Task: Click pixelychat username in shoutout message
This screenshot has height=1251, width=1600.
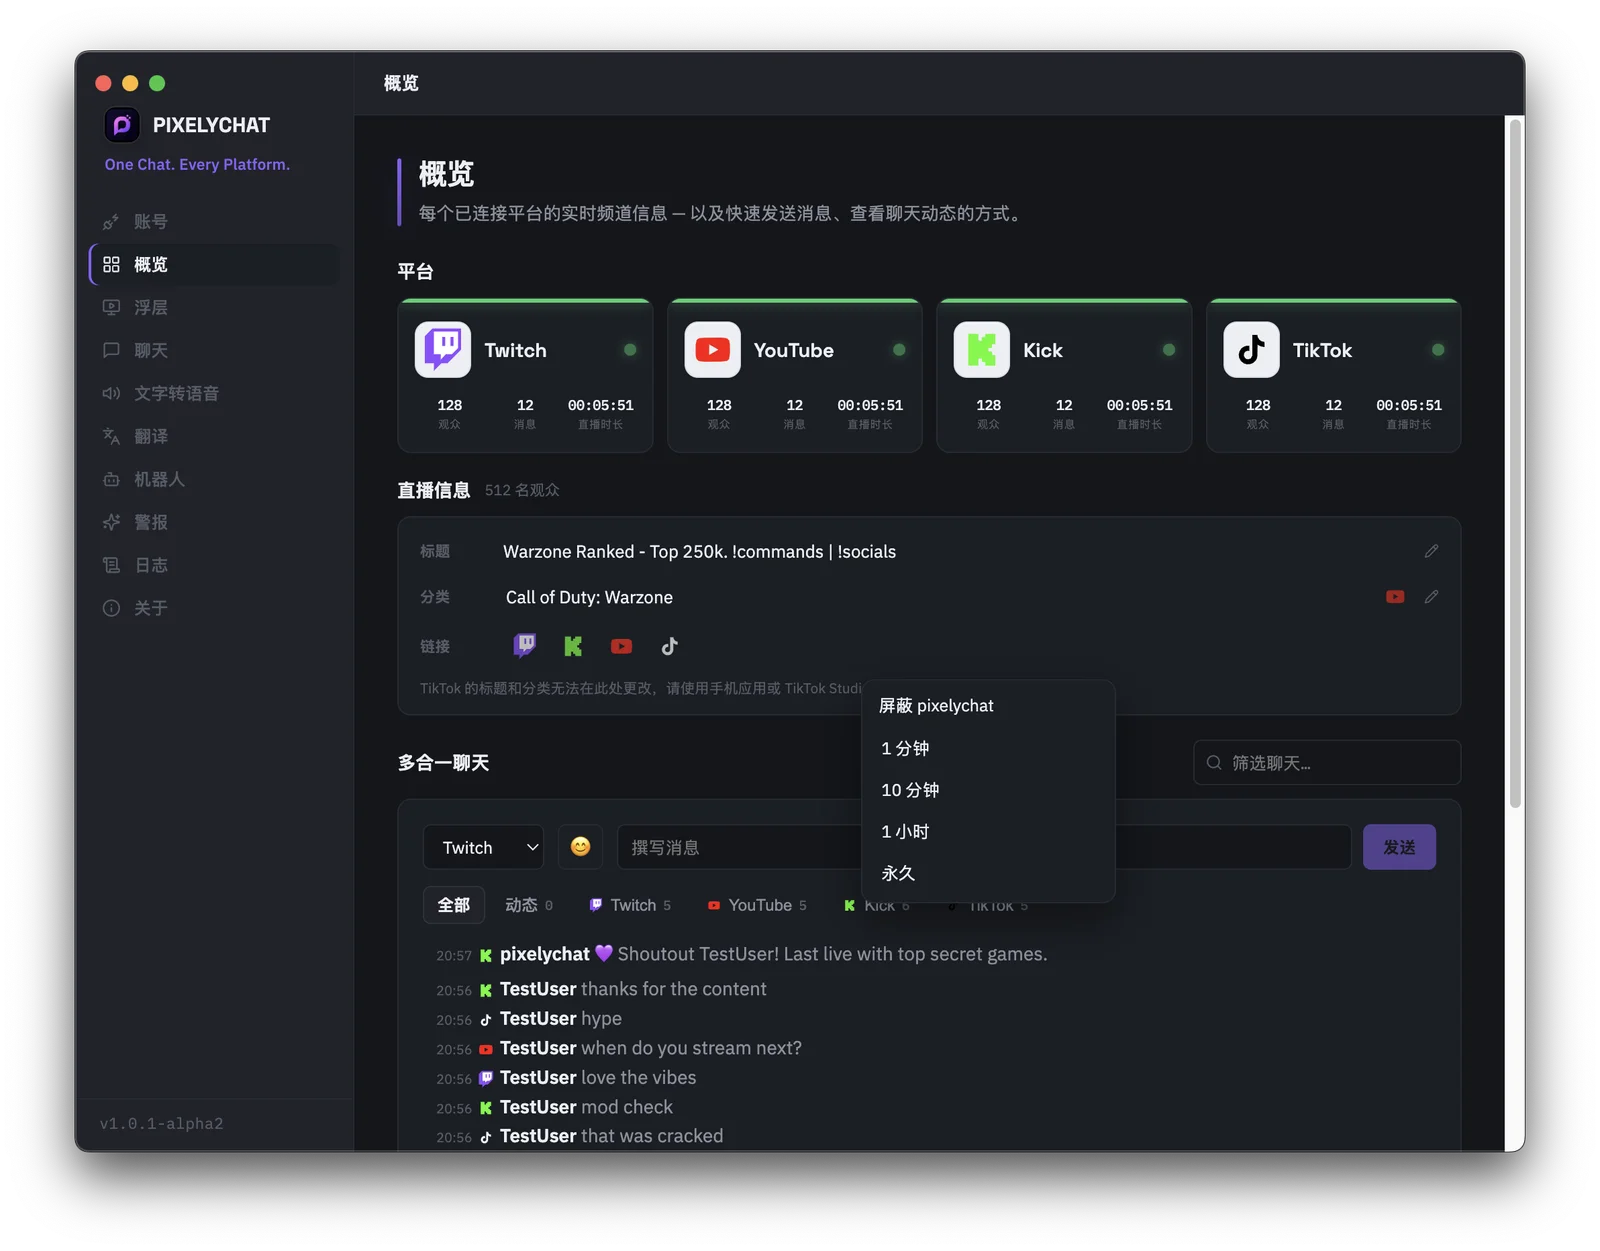Action: pyautogui.click(x=545, y=954)
